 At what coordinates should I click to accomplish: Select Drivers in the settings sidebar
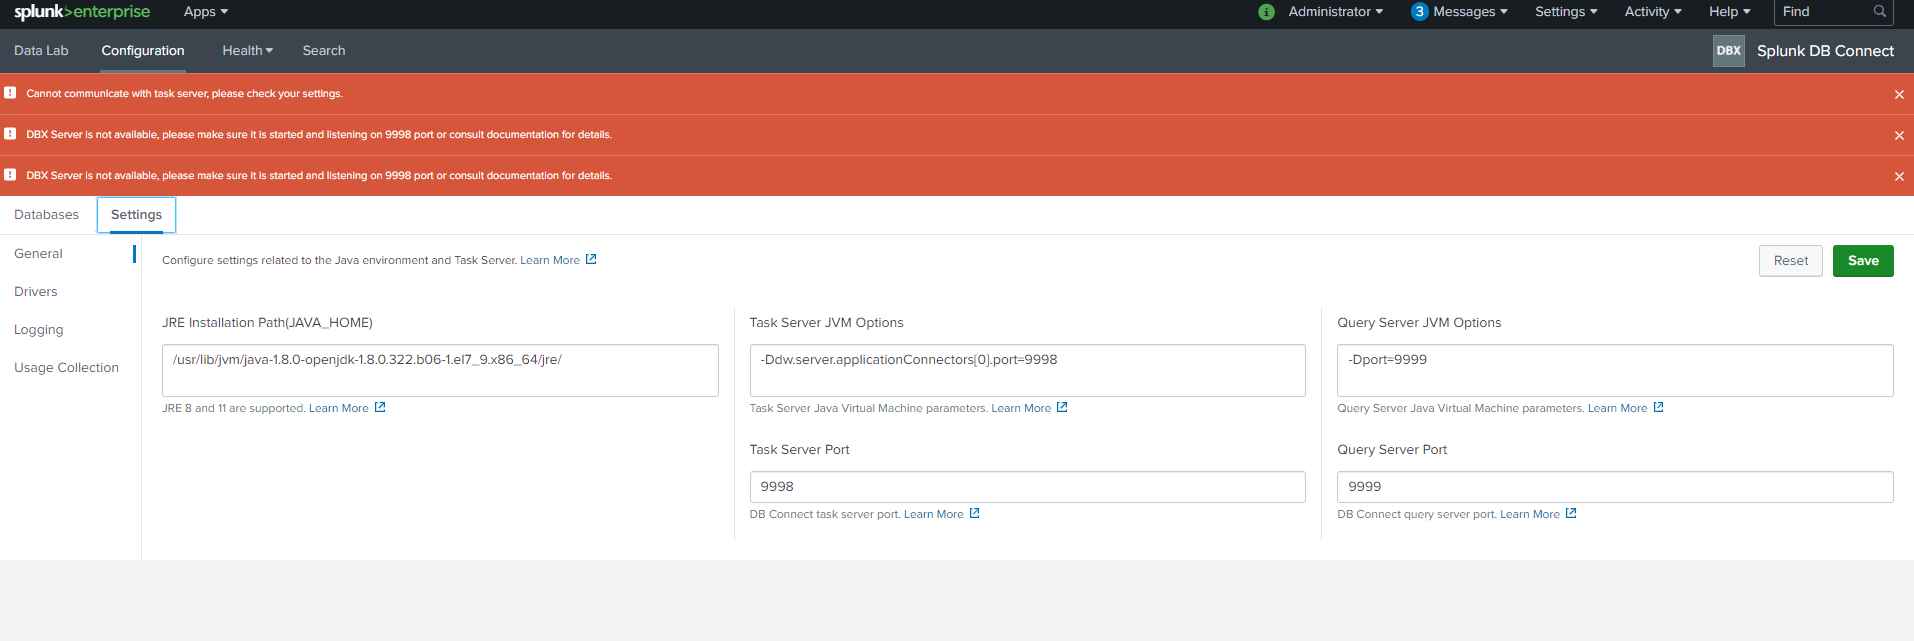[x=36, y=292]
